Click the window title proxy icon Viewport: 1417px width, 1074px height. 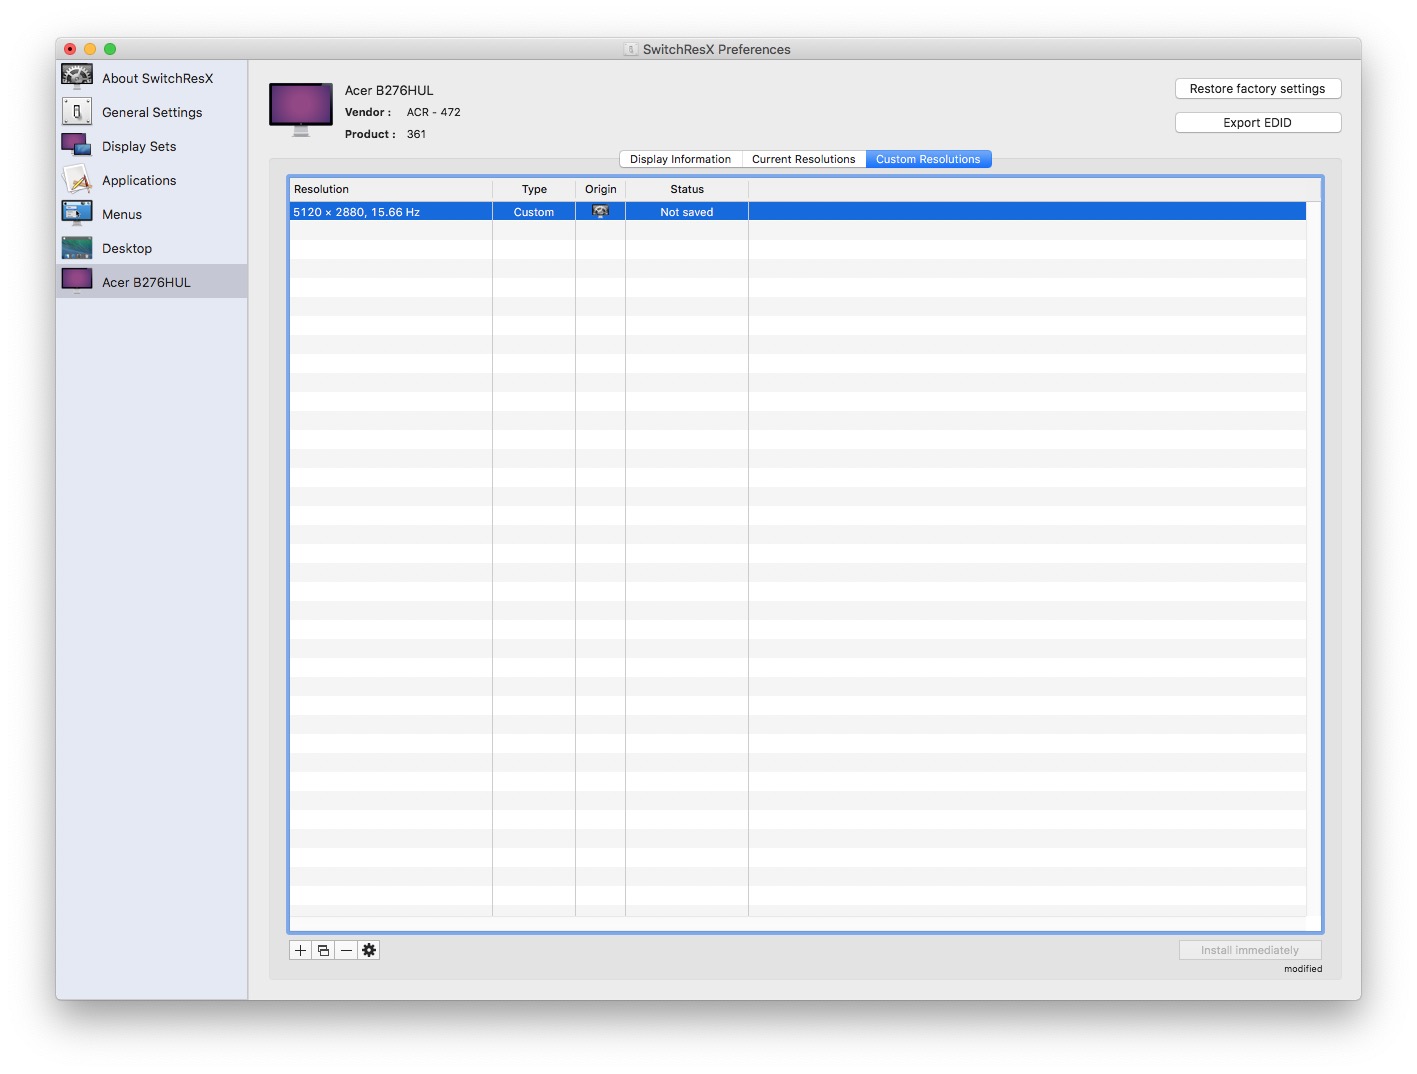pos(631,49)
